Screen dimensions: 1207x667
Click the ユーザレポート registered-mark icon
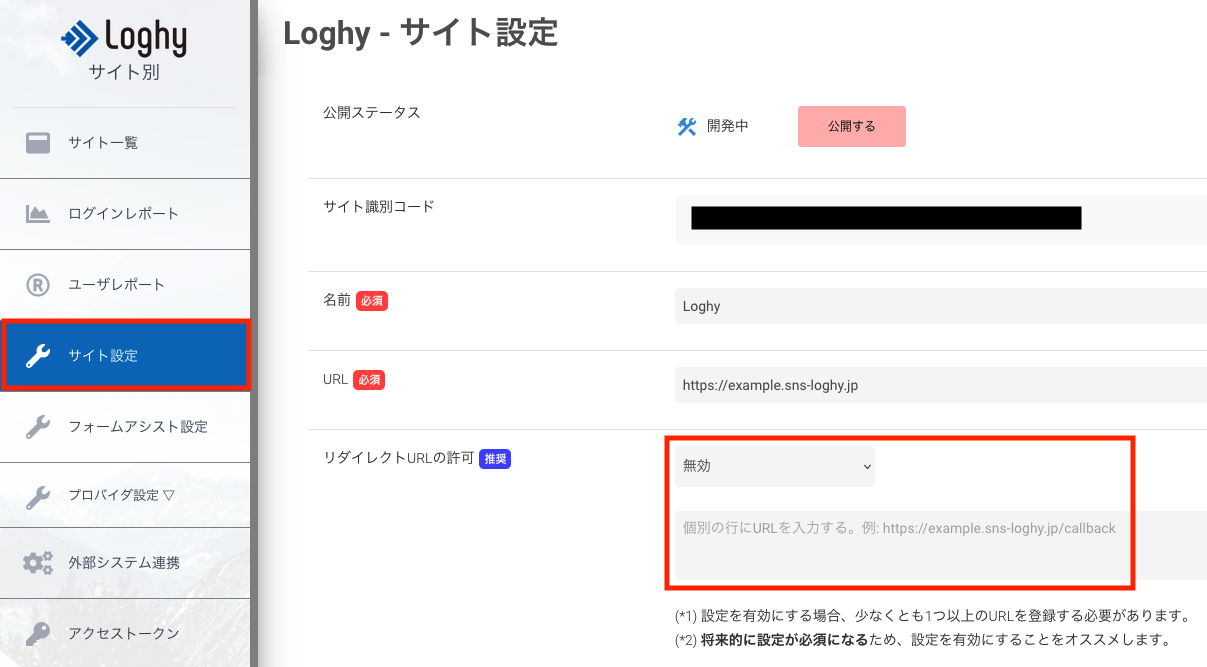tap(38, 285)
